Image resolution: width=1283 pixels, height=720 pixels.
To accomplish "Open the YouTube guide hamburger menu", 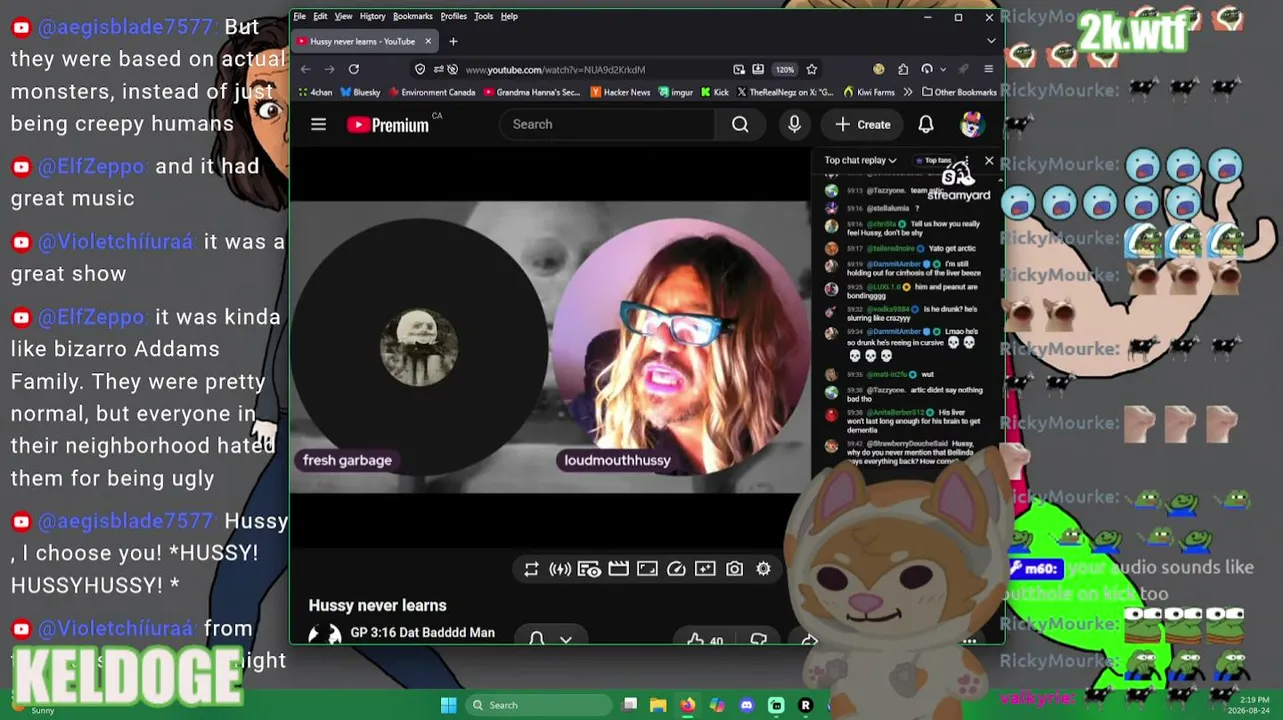I will click(318, 124).
